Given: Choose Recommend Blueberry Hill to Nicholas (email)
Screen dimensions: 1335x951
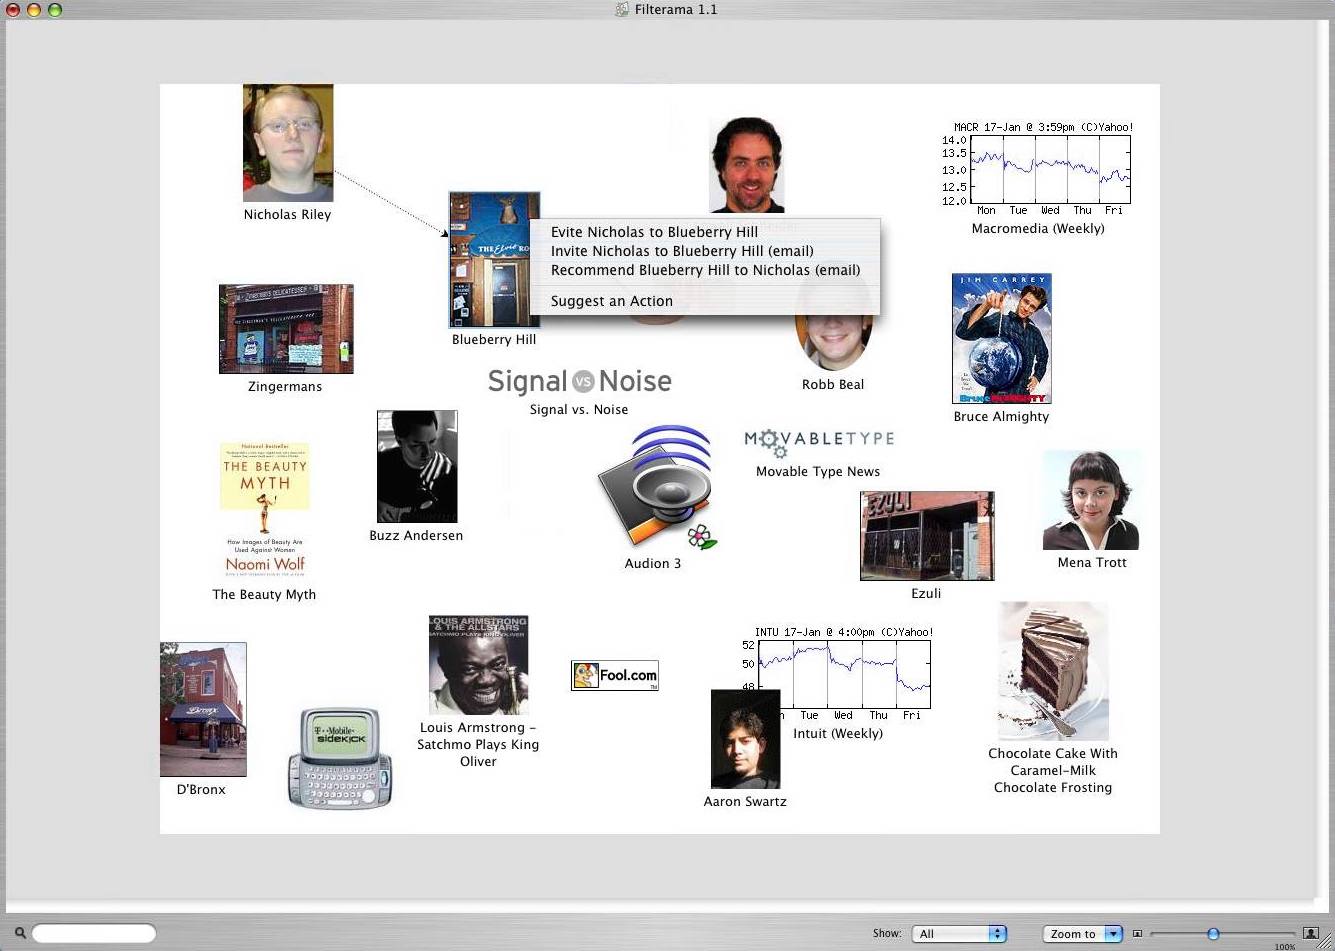Looking at the screenshot, I should tap(705, 270).
